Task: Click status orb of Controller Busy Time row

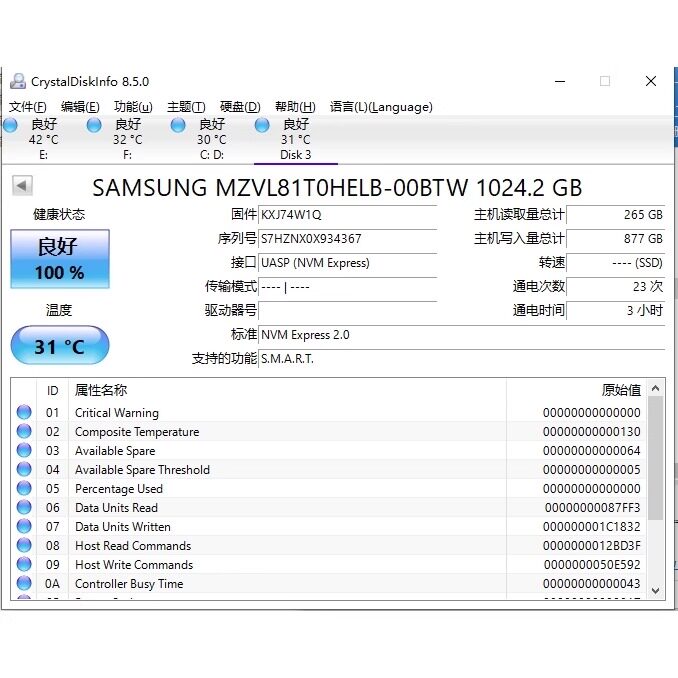Action: [x=24, y=583]
